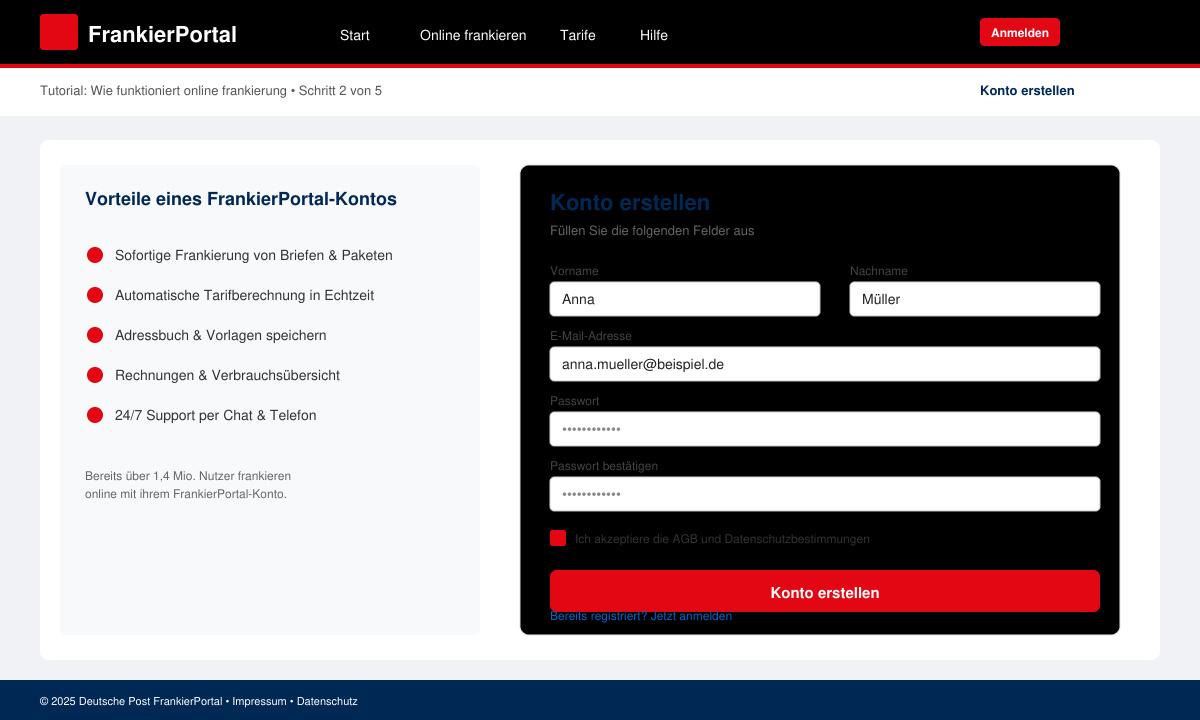
Task: Click the Passwort input field
Action: 825,429
